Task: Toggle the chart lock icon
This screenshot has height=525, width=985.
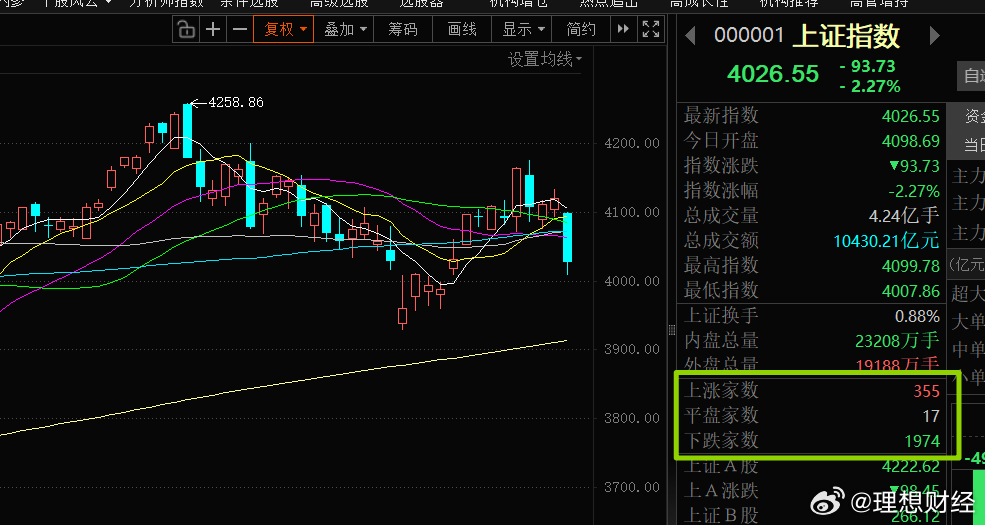Action: 186,29
